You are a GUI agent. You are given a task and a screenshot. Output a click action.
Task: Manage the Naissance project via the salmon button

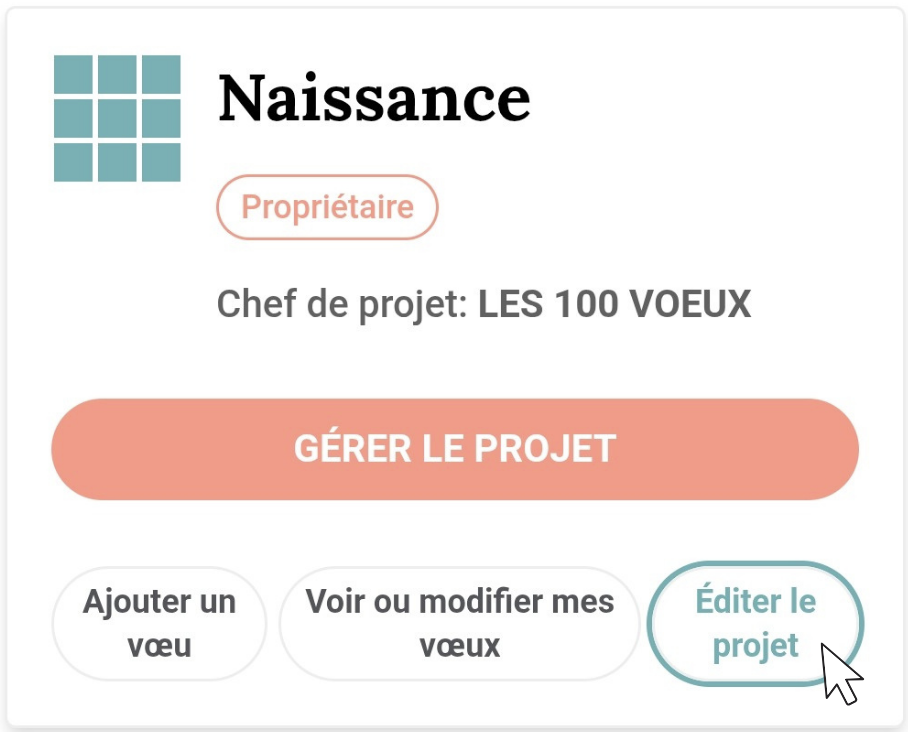coord(455,449)
